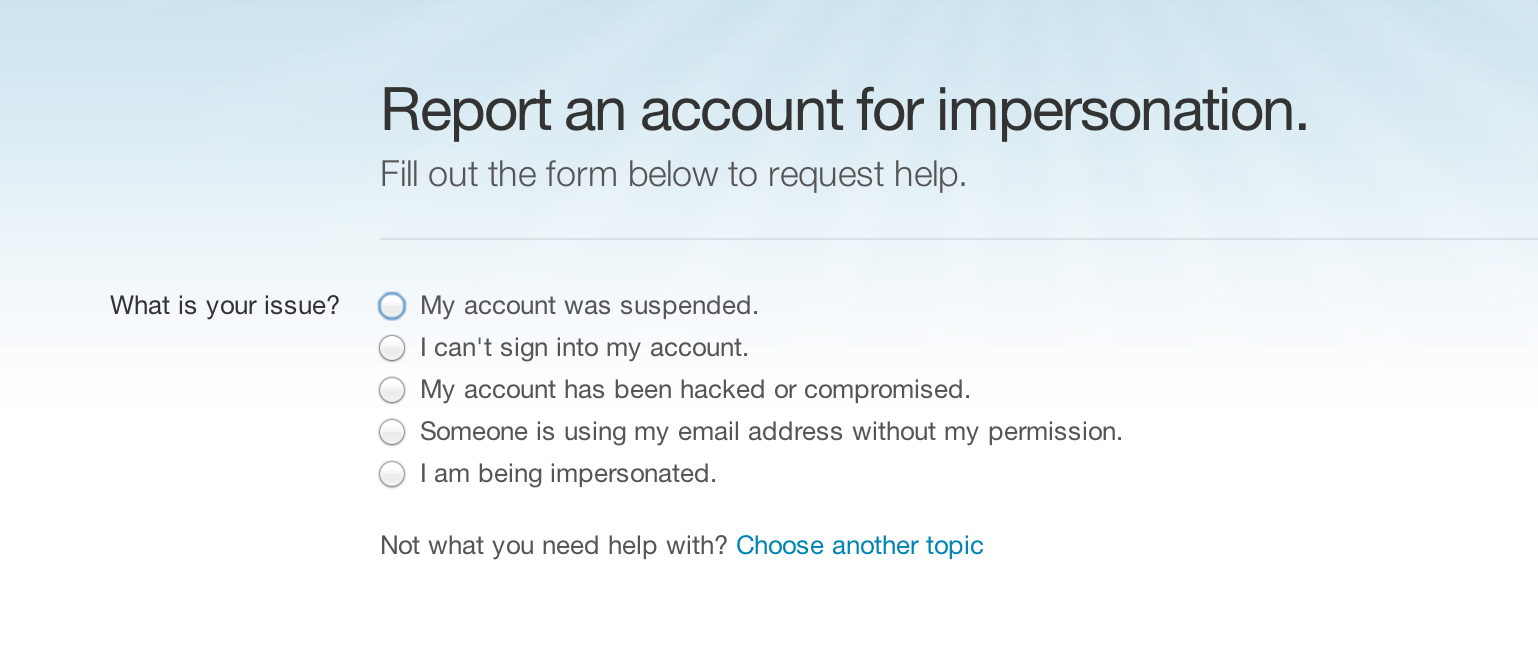1538x662 pixels.
Task: Choose the 'I am being impersonated' radio button
Action: click(x=392, y=474)
